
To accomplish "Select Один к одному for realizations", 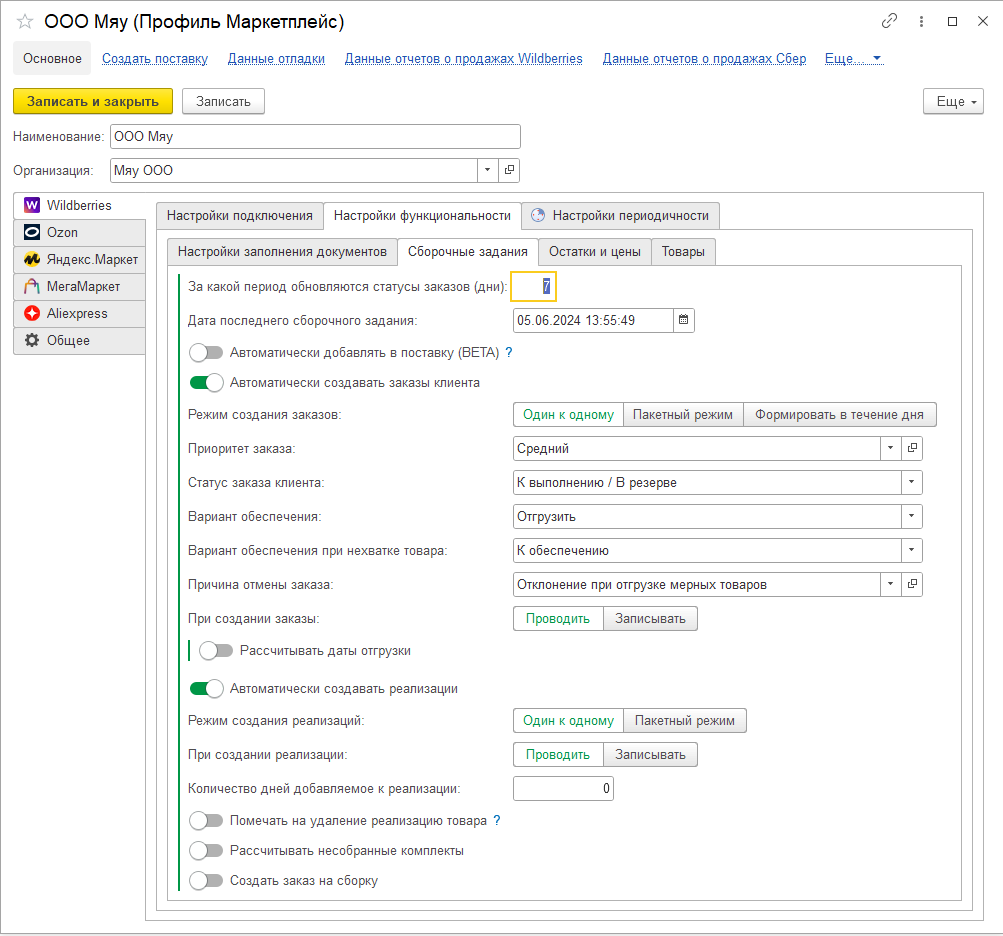I will pos(568,720).
